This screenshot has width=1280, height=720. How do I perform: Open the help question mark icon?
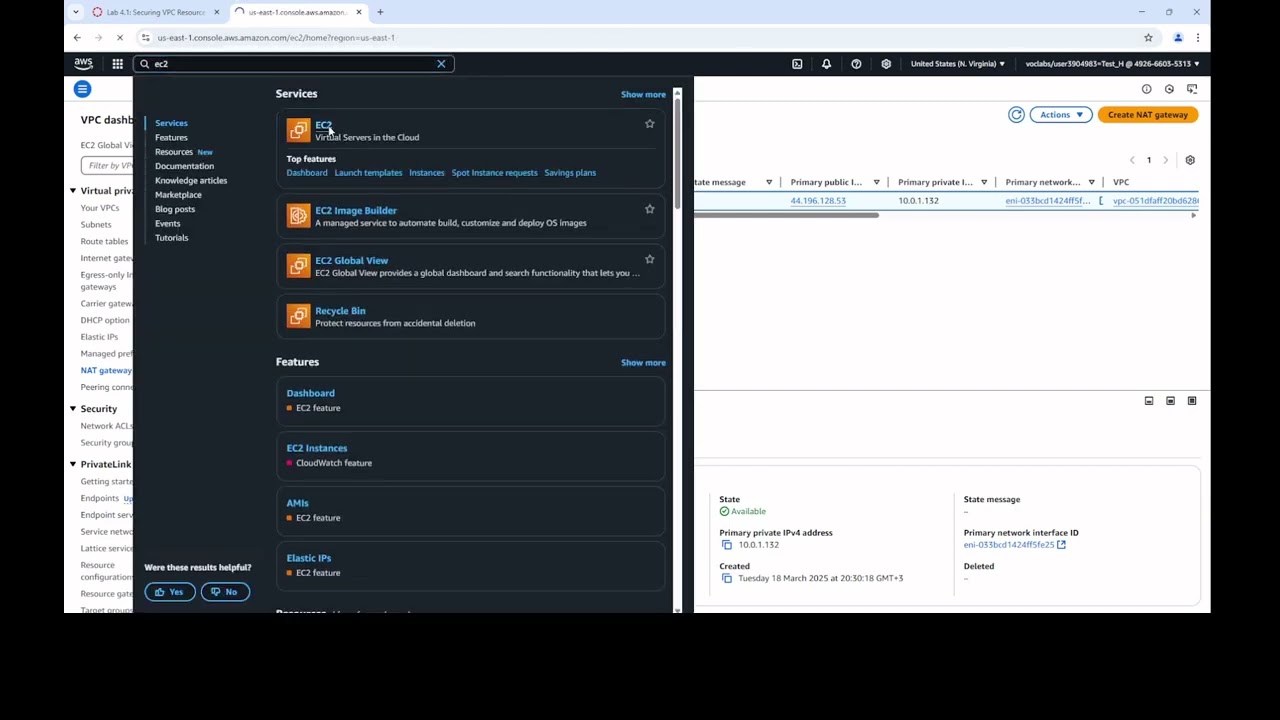856,64
